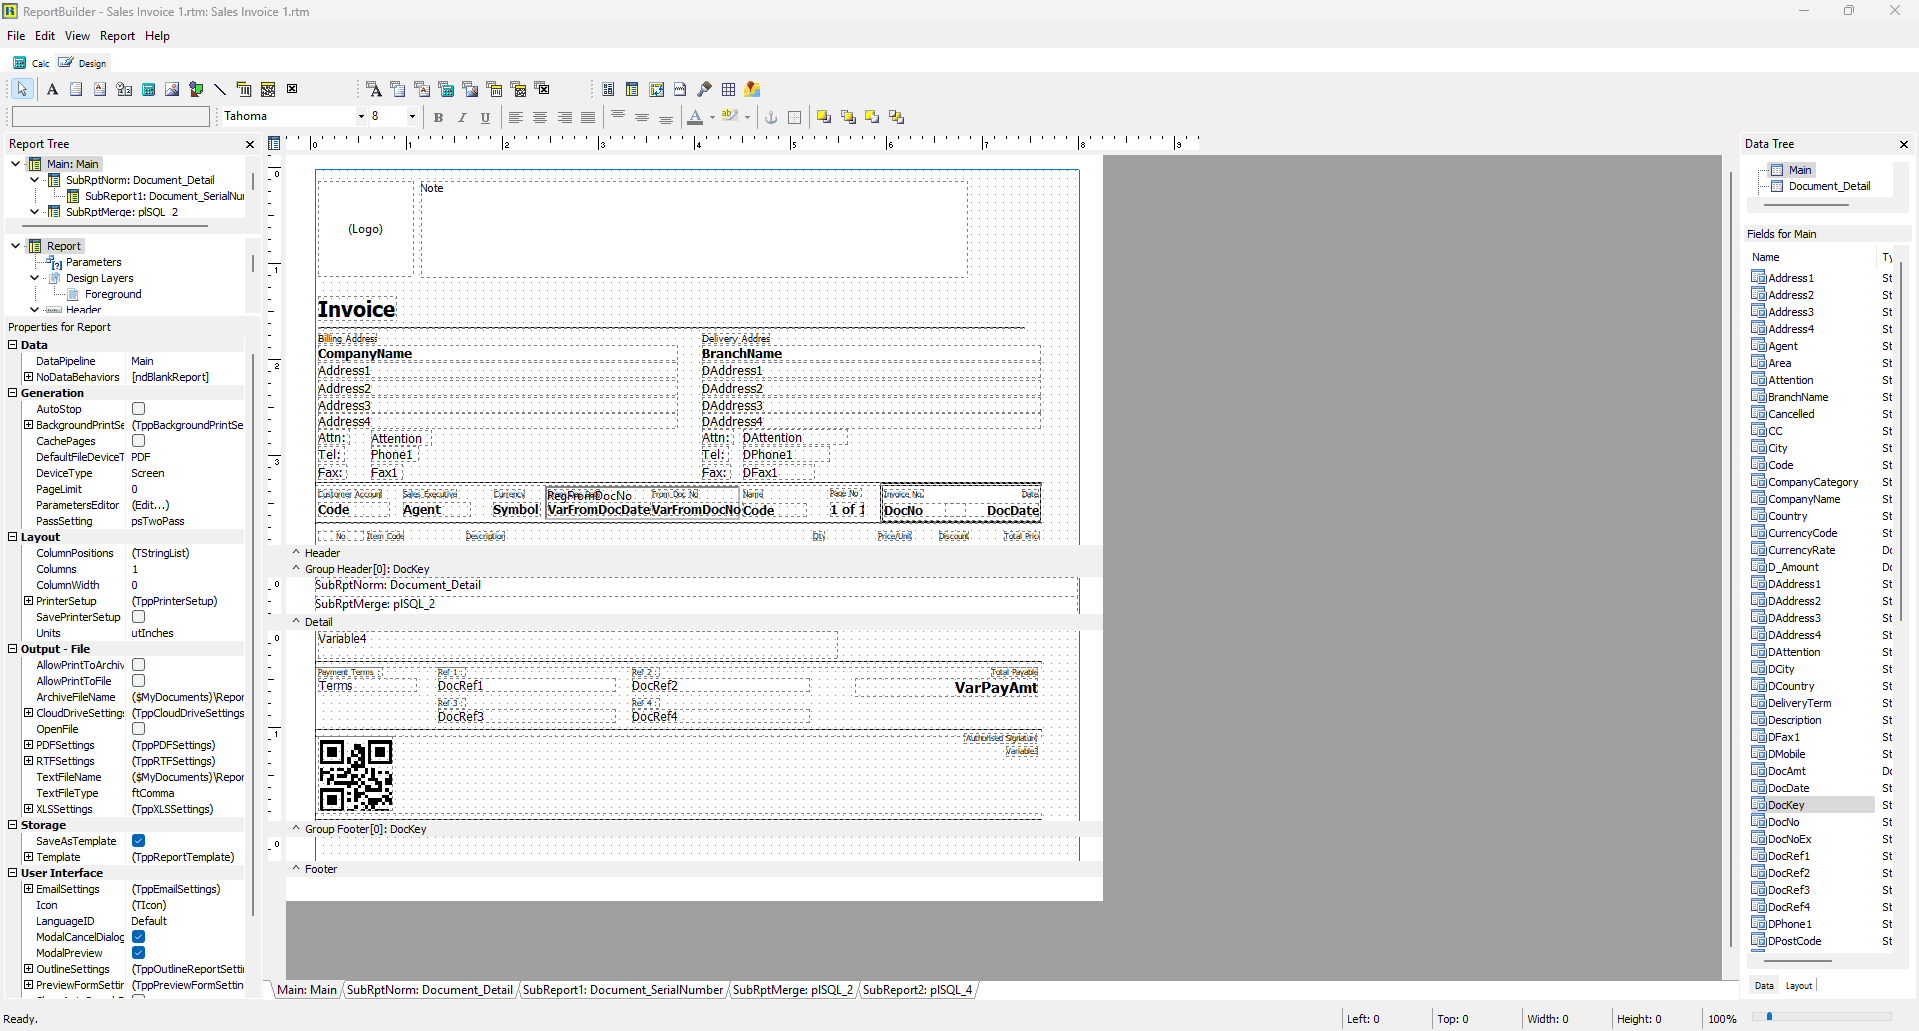Switch to SubRptNorm: Document_Detail tab

click(430, 990)
